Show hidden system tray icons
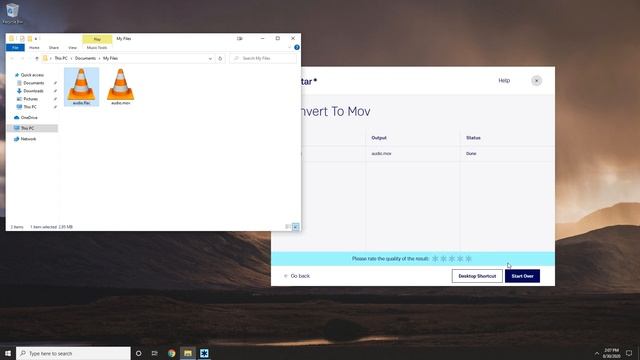 click(x=597, y=353)
